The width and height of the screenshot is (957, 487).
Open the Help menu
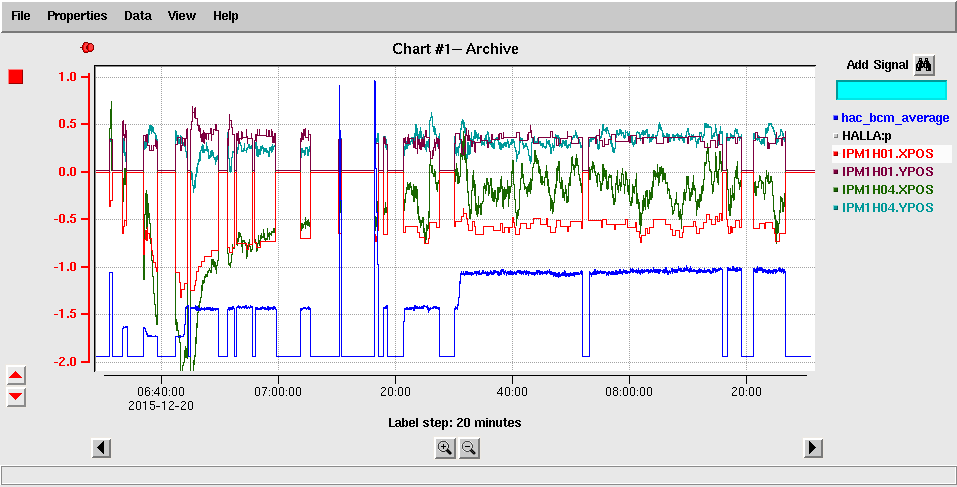pos(225,16)
